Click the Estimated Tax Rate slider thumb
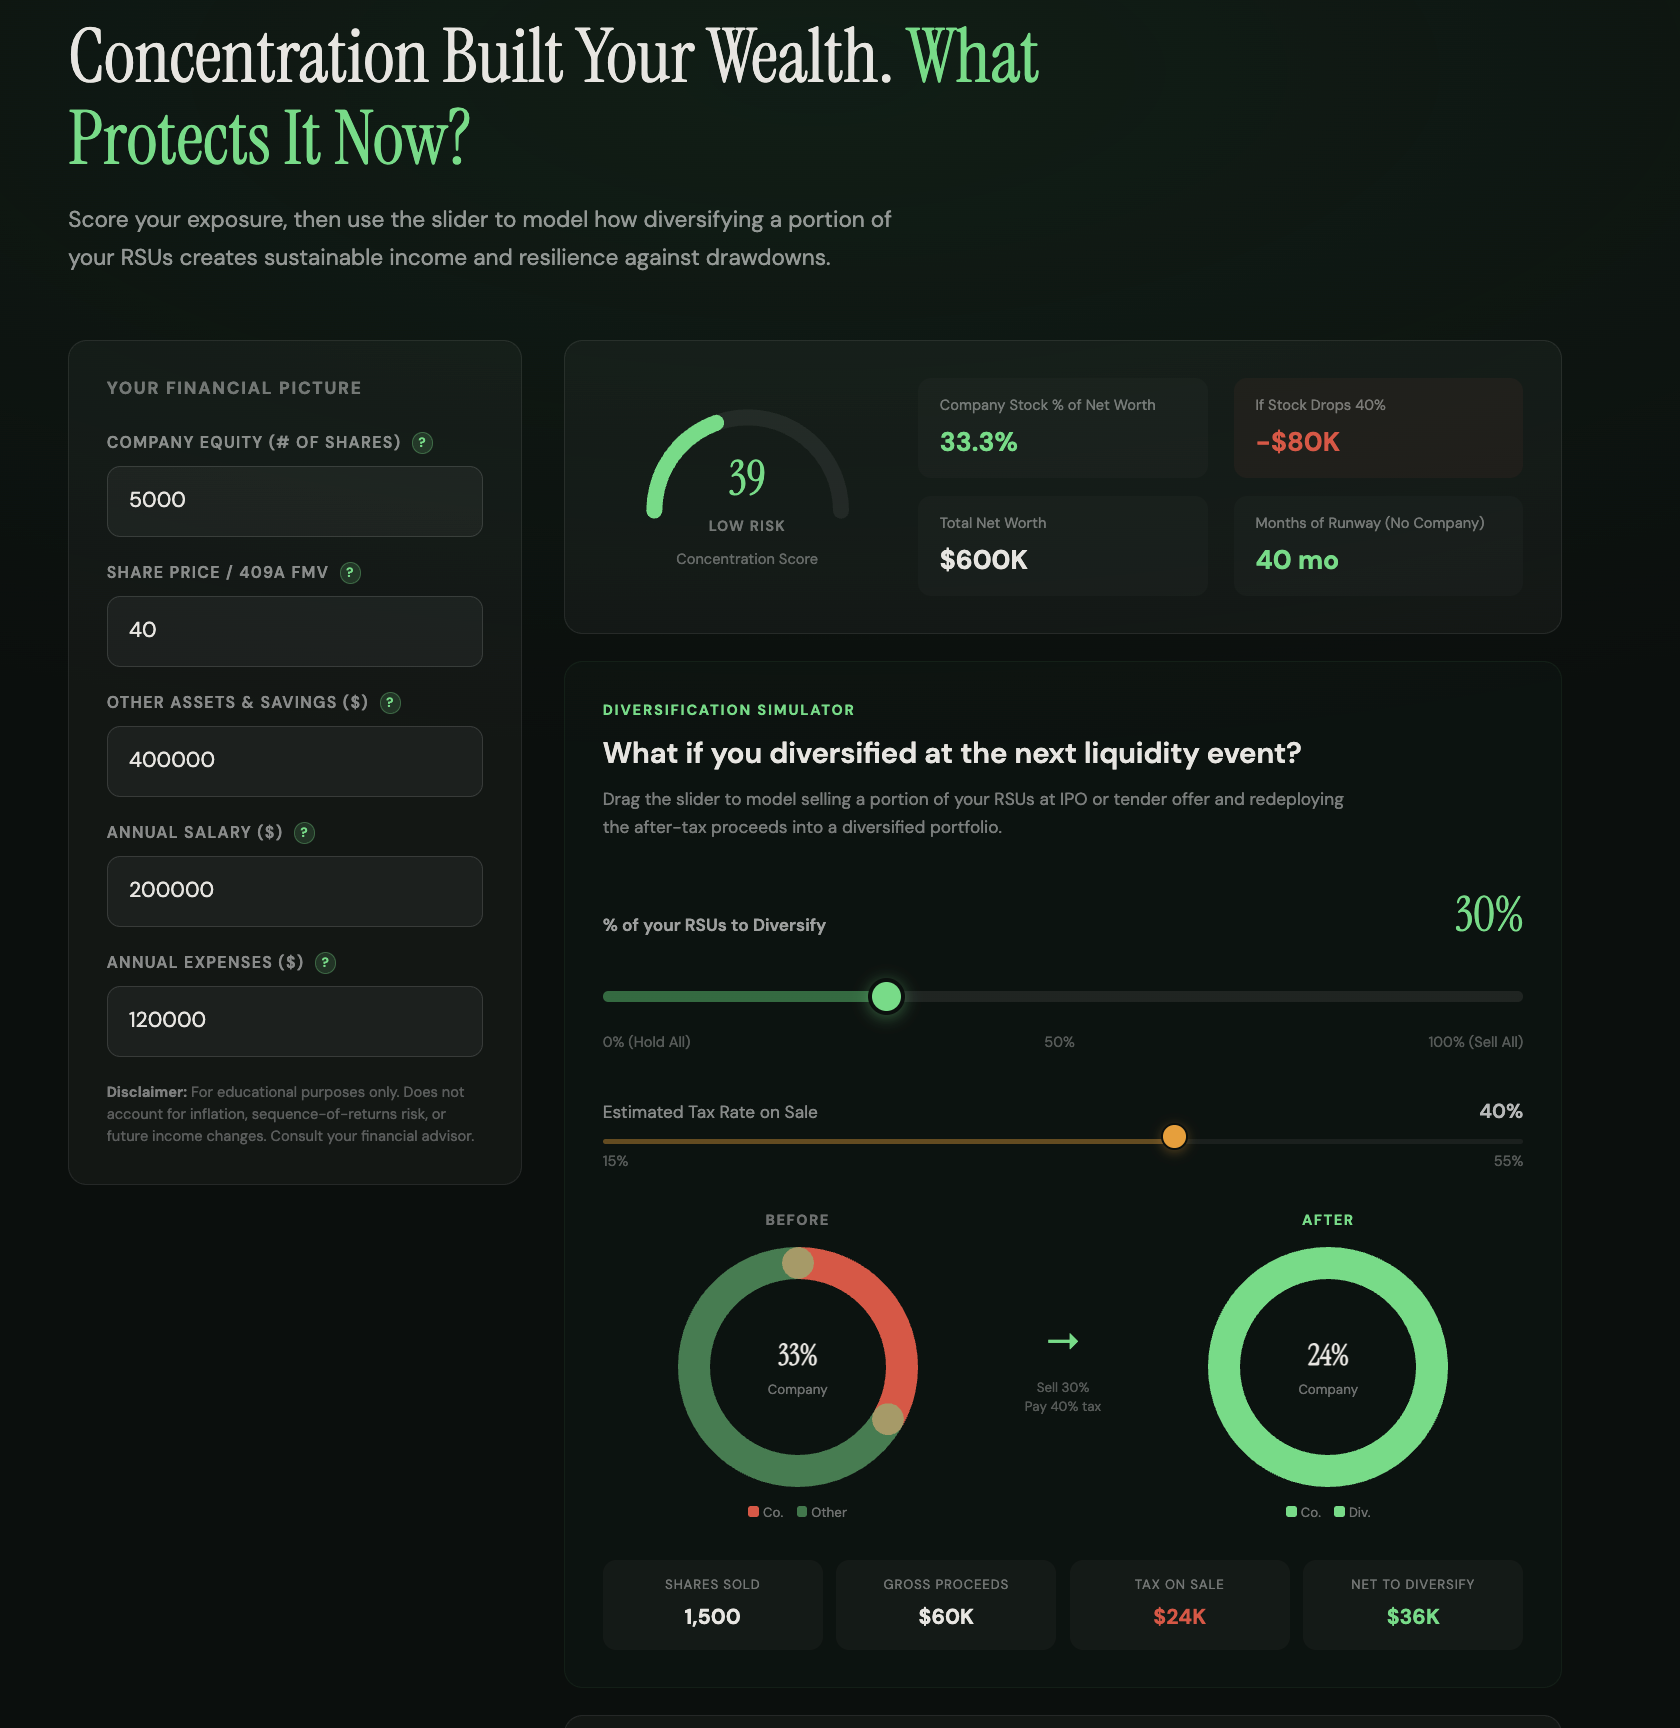The width and height of the screenshot is (1680, 1728). click(1174, 1137)
